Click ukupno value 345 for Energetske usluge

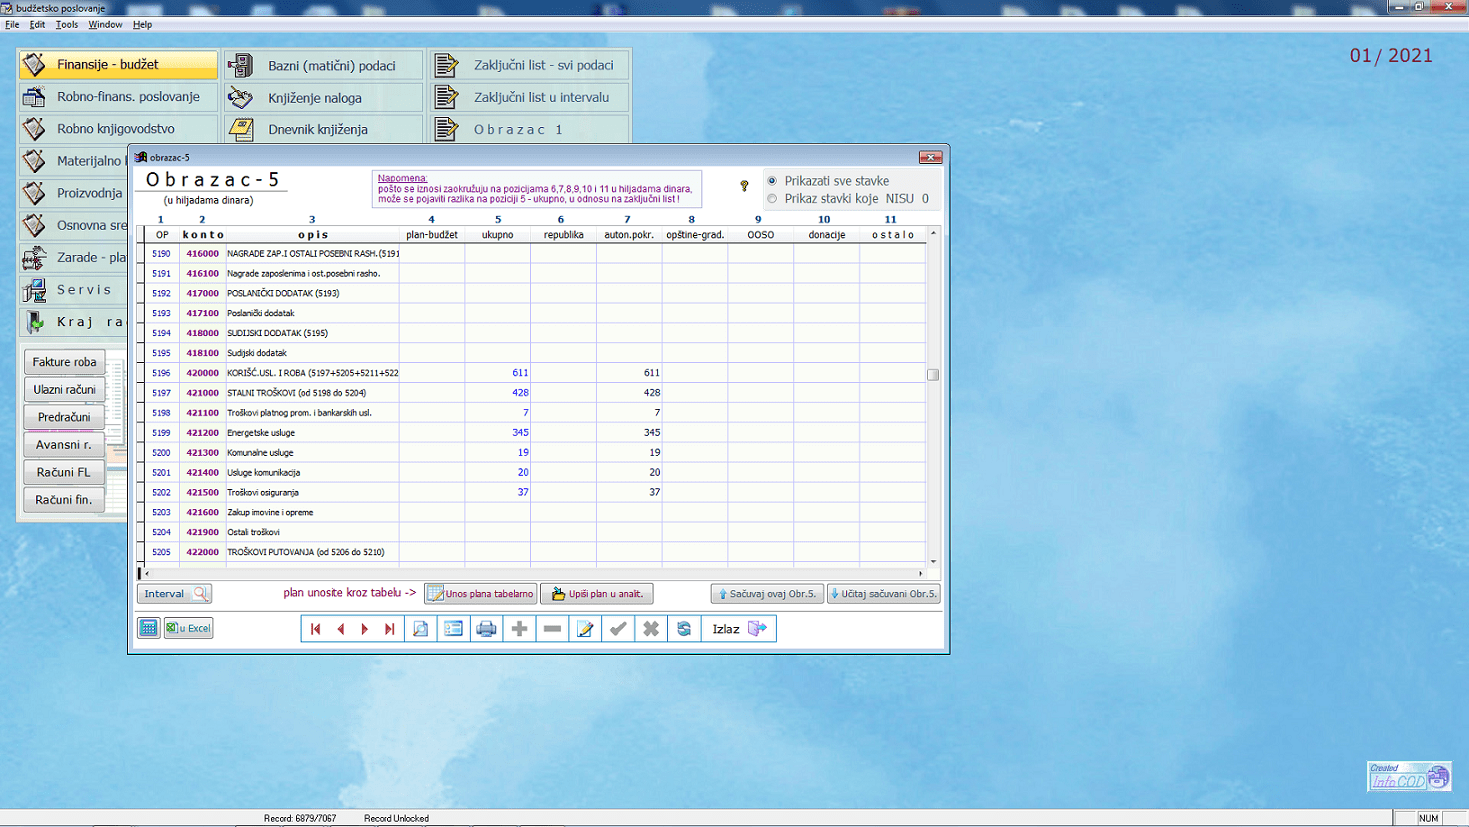(x=520, y=433)
